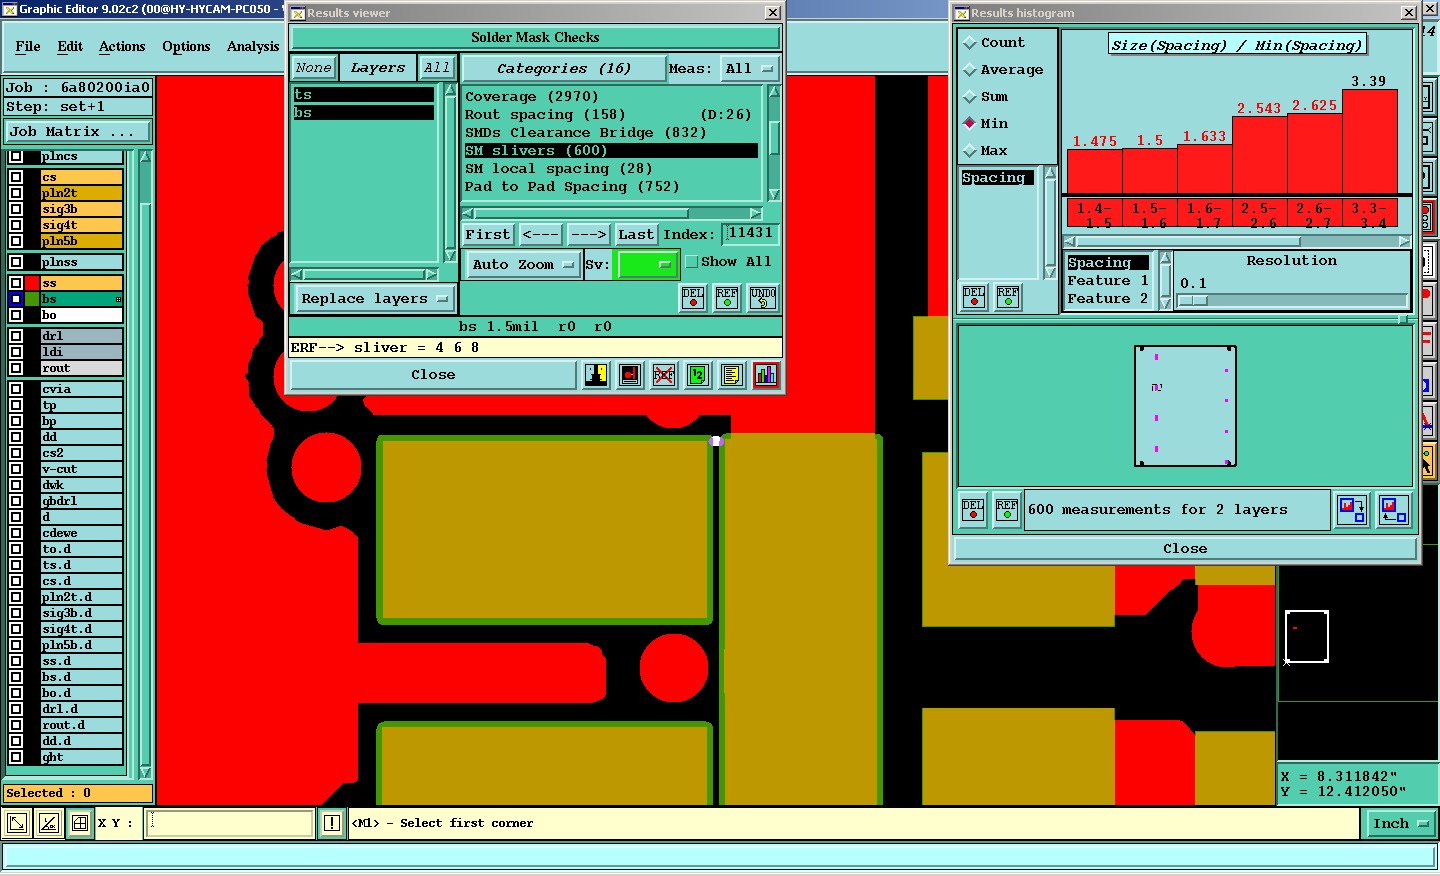Open the Auto Zoom dropdown

click(523, 265)
